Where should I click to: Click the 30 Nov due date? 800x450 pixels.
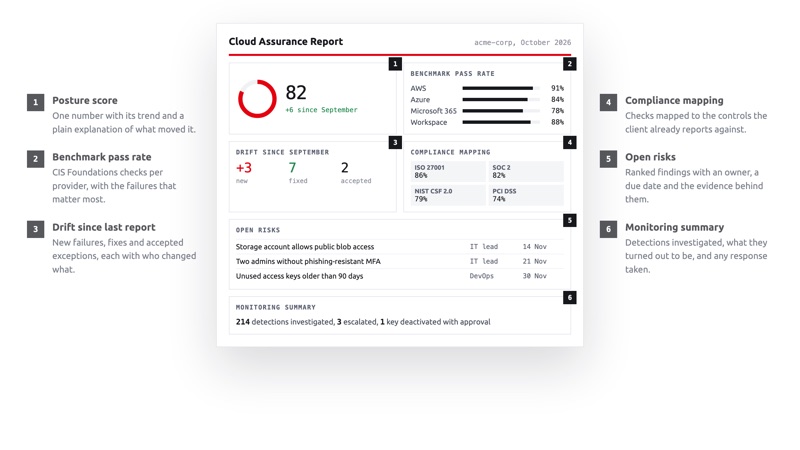tap(534, 276)
